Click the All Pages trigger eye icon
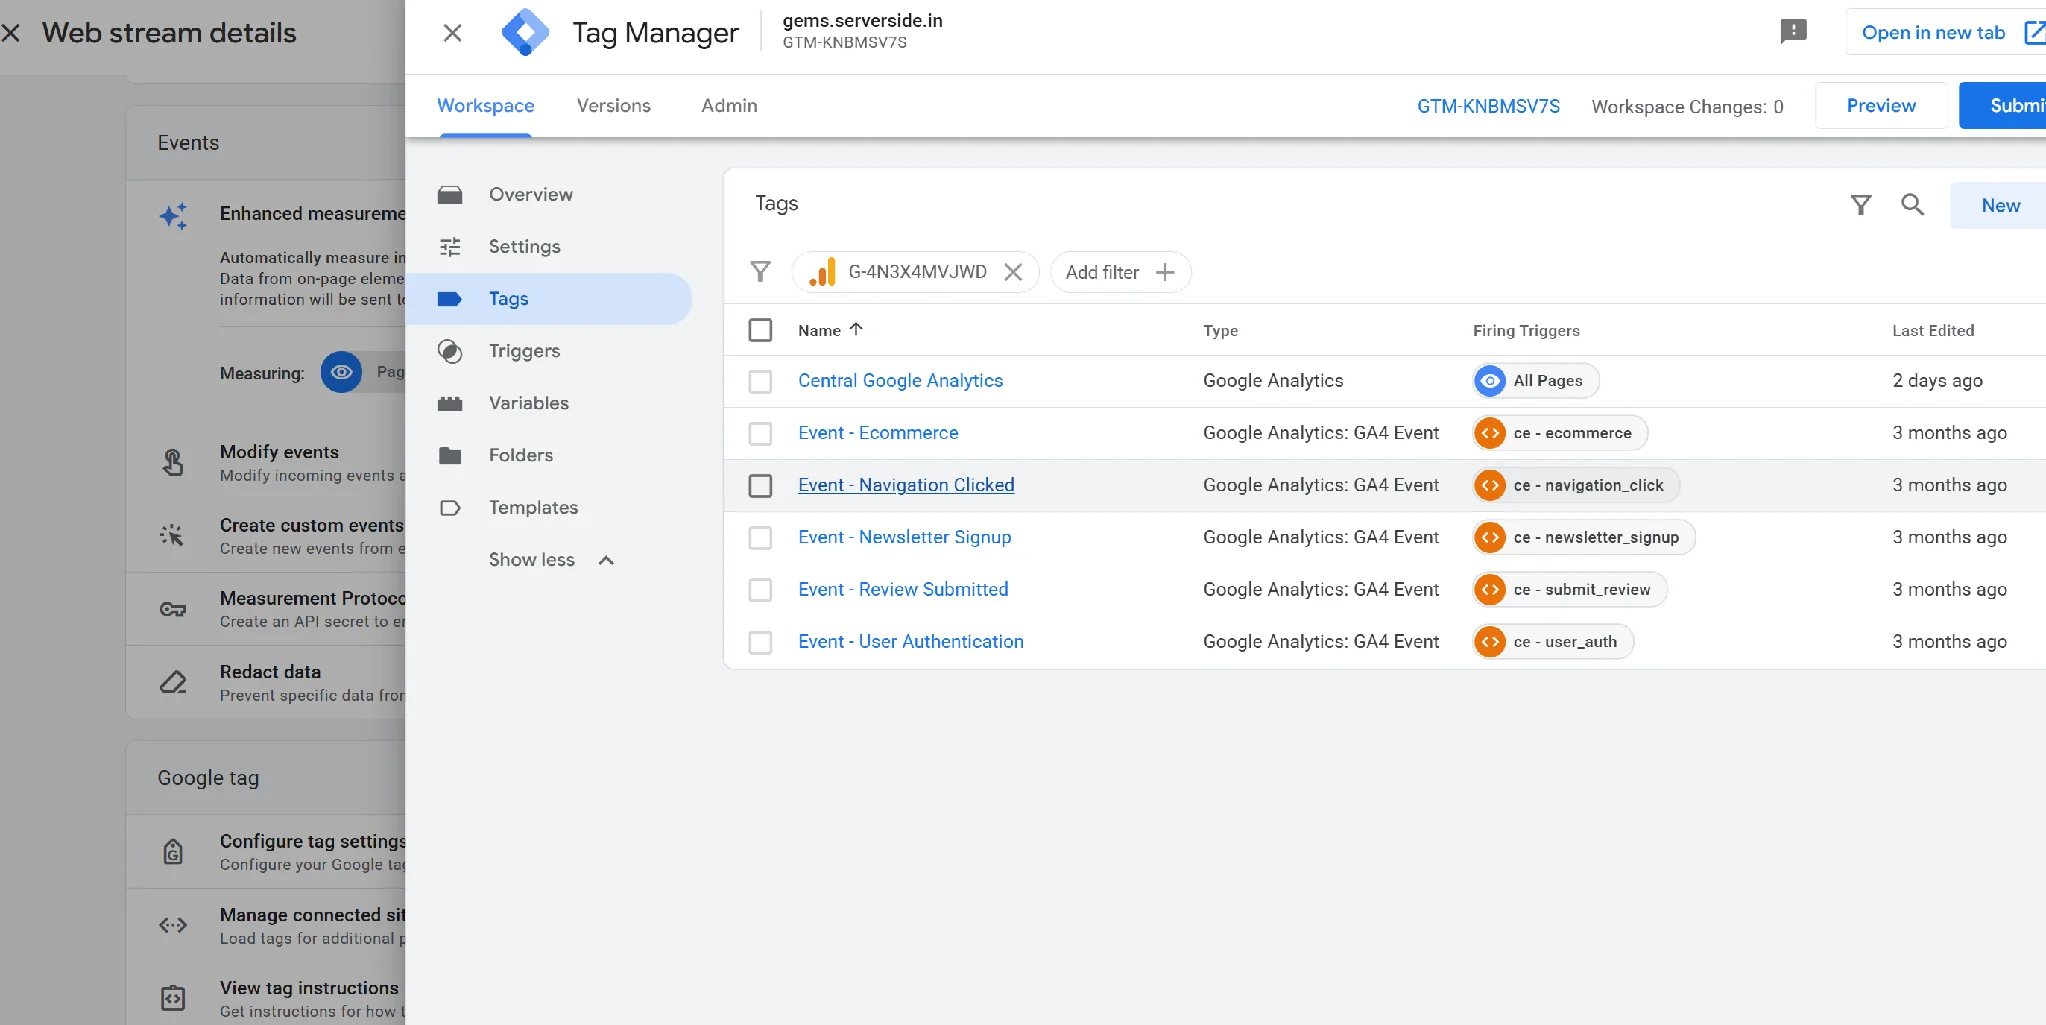 (1490, 381)
